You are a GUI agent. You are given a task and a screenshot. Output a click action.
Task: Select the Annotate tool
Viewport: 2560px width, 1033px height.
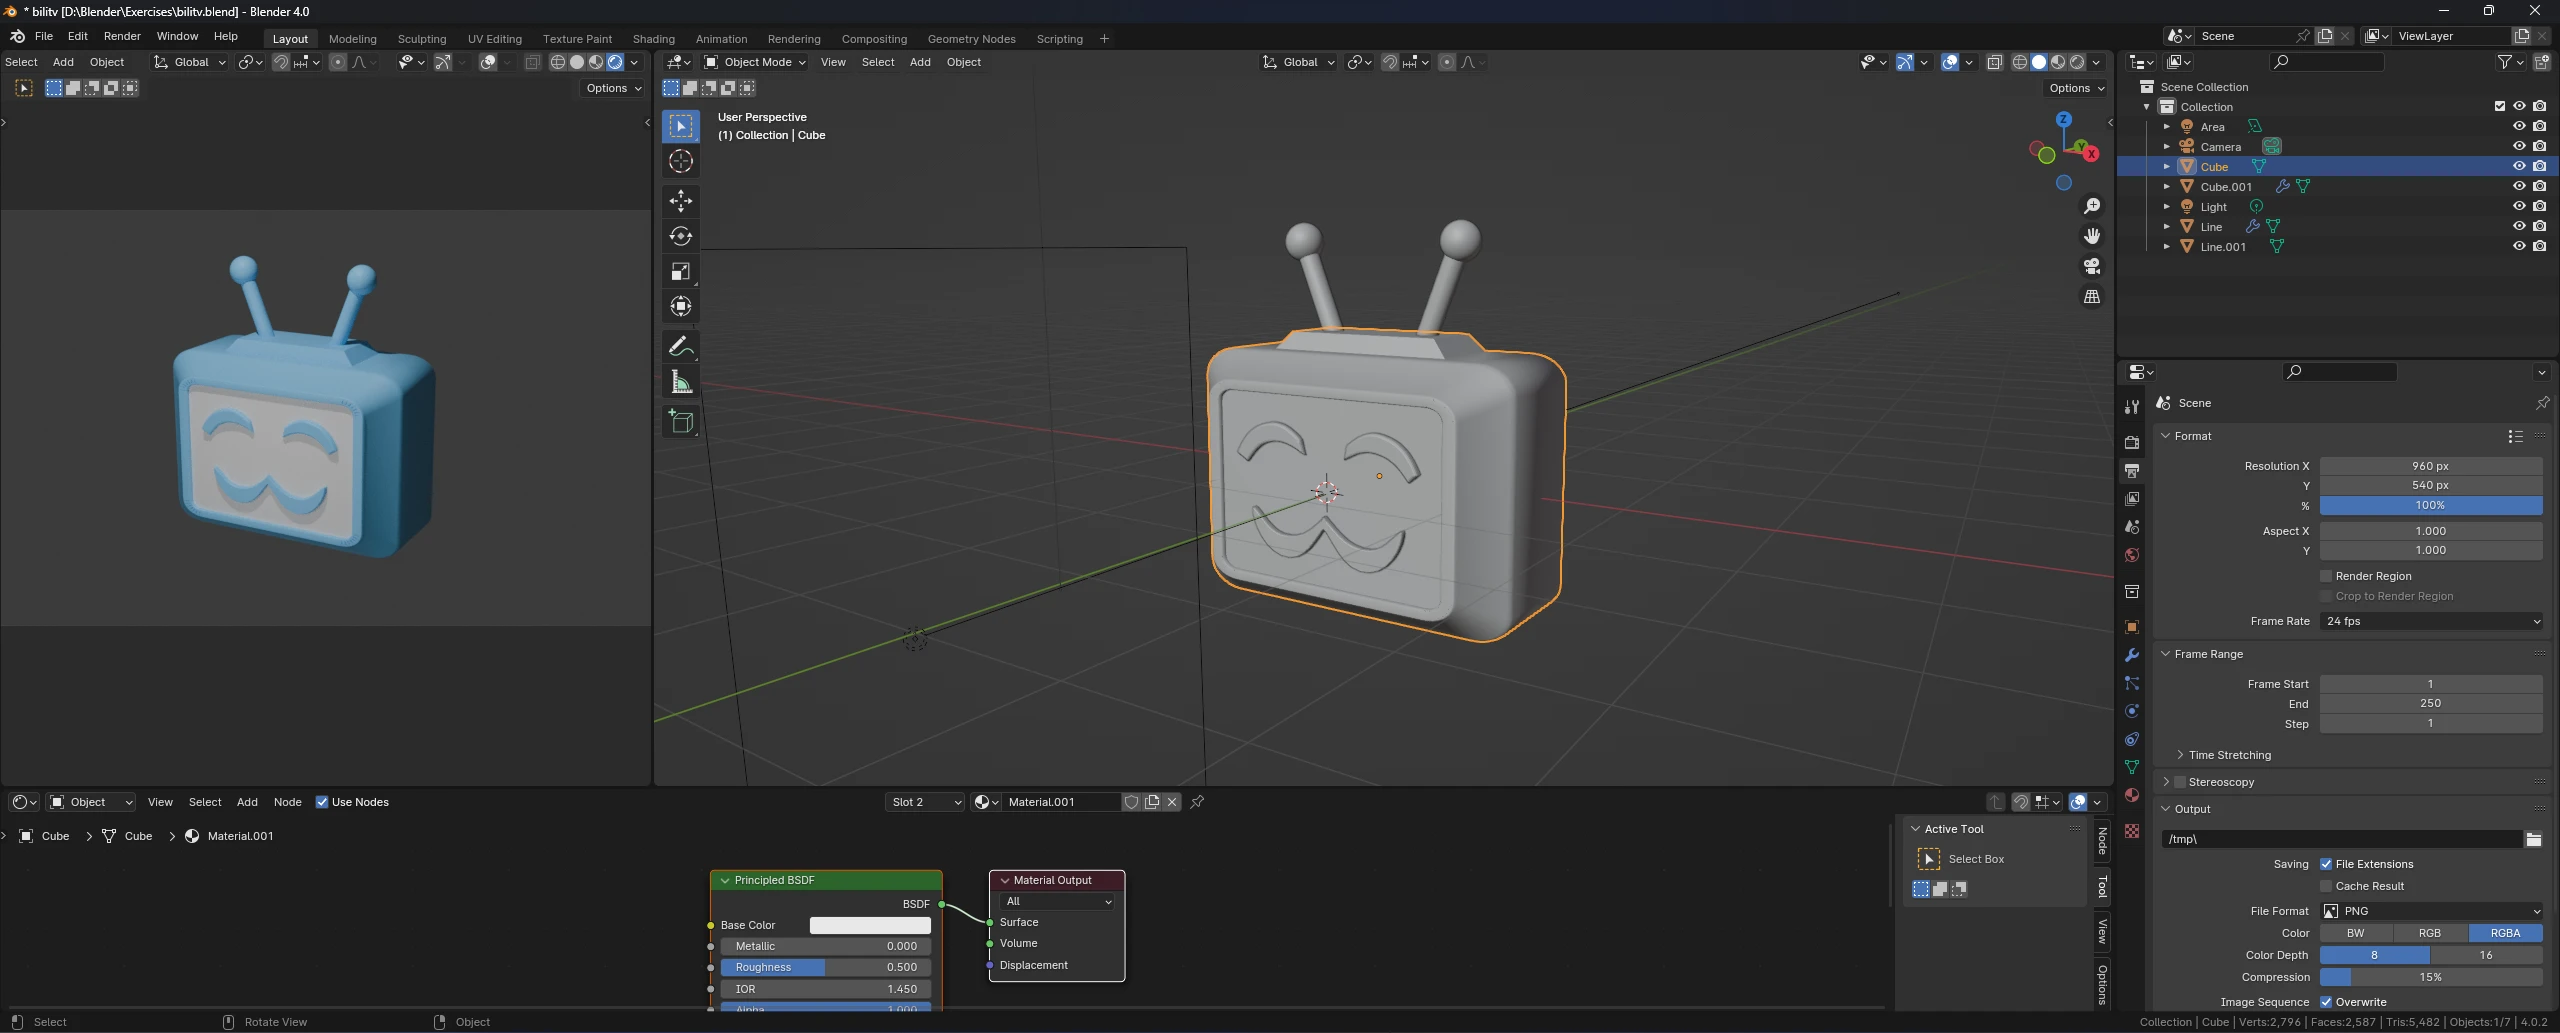[x=681, y=347]
